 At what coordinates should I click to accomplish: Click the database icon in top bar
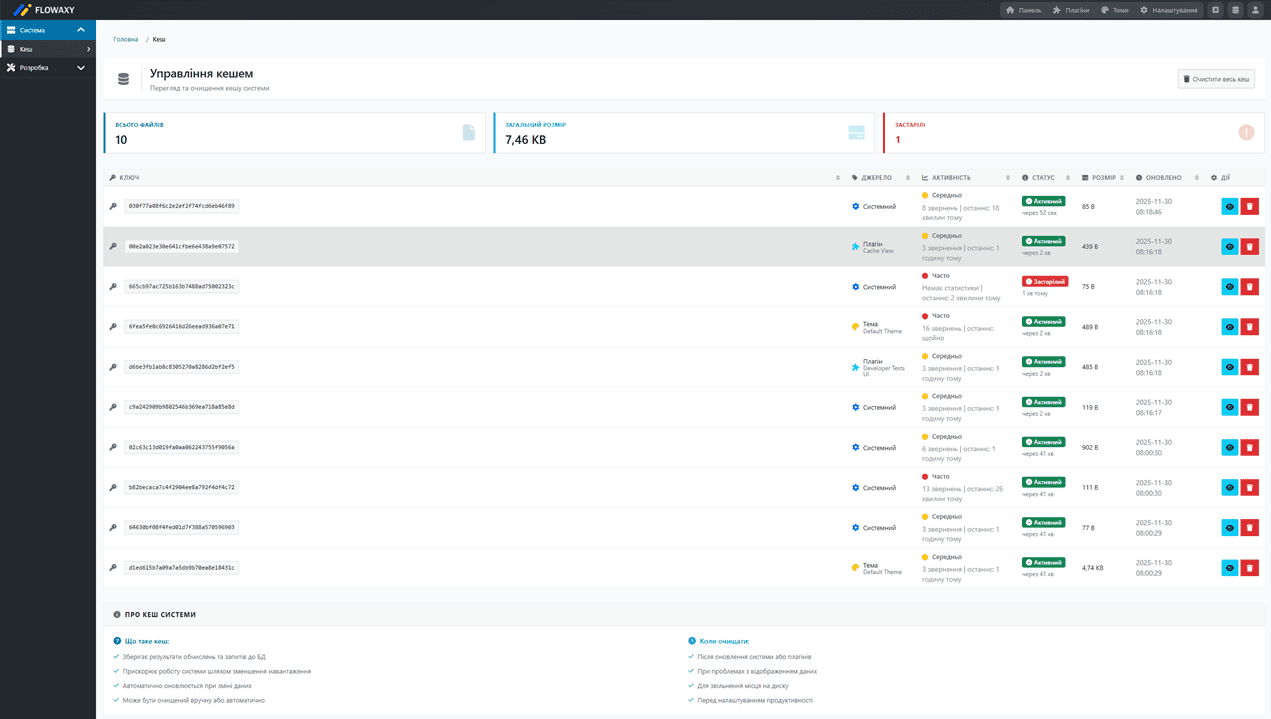1235,10
